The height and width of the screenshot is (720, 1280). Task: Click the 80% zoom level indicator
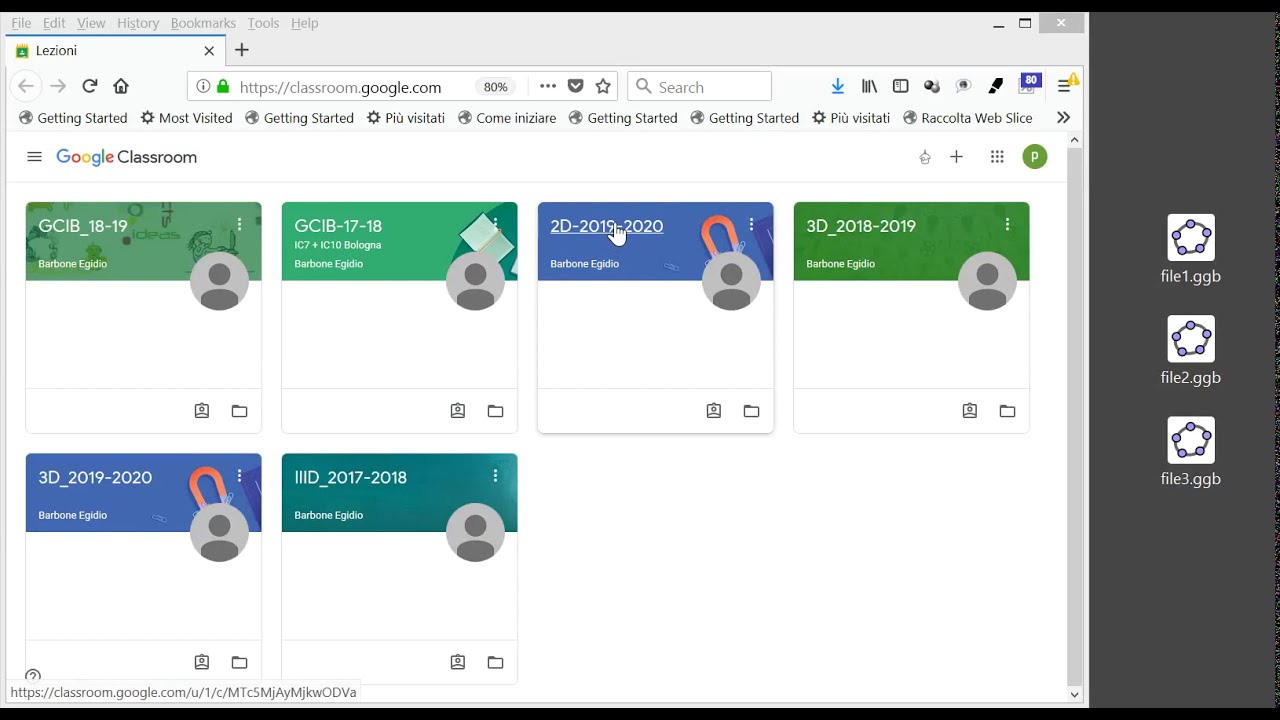point(495,87)
